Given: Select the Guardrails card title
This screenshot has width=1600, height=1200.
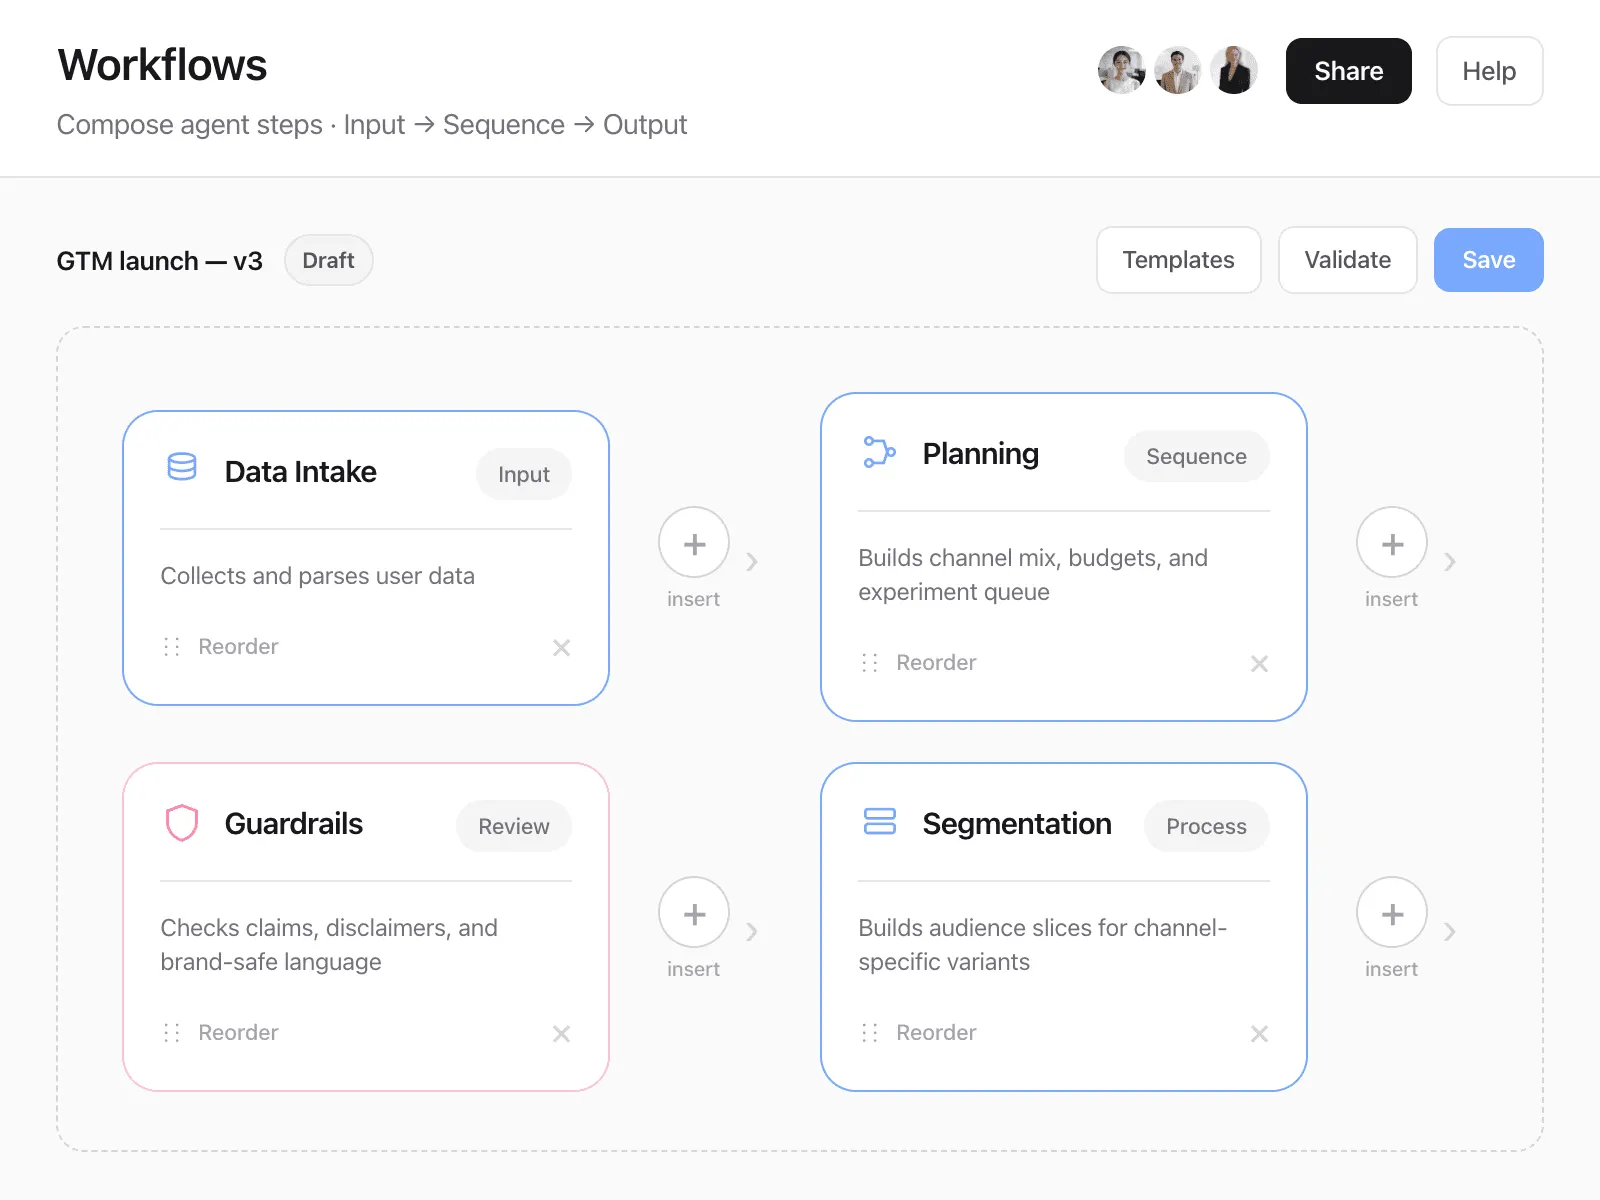Looking at the screenshot, I should [x=294, y=824].
